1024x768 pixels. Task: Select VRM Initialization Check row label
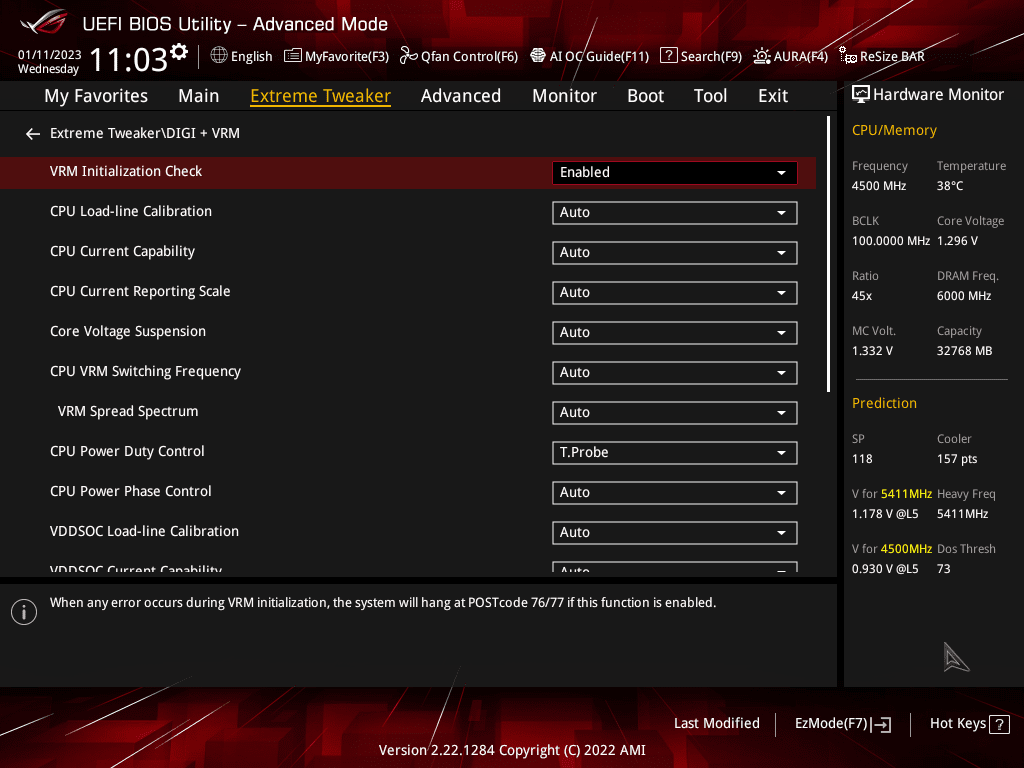126,172
